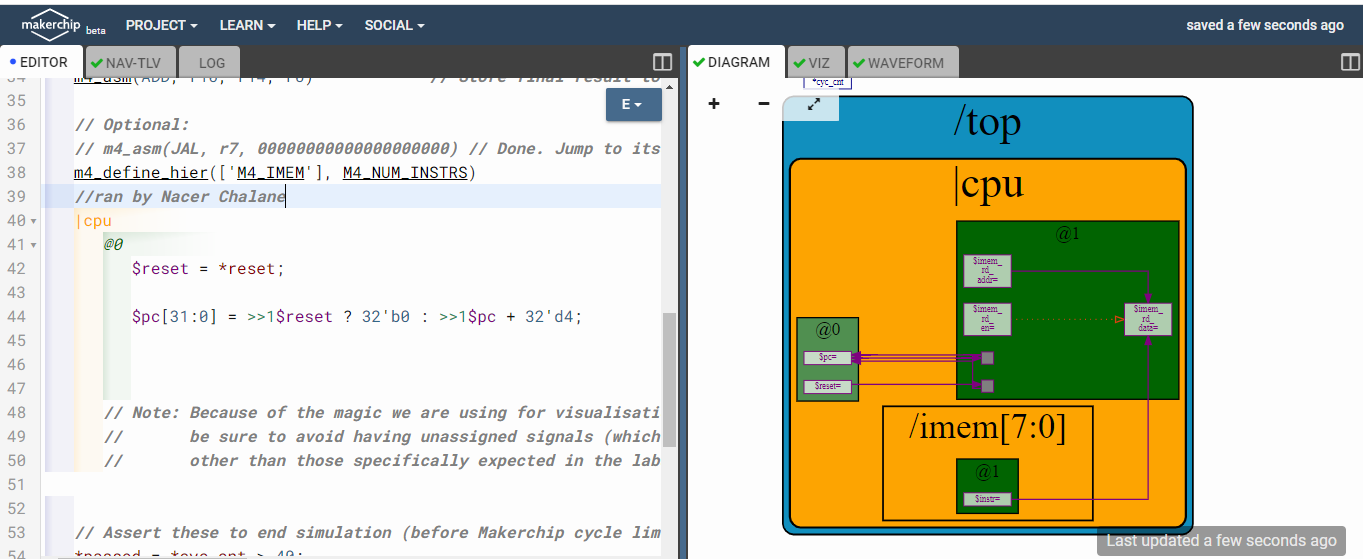Click line number 36 in gutter
The image size is (1363, 559).
16,125
